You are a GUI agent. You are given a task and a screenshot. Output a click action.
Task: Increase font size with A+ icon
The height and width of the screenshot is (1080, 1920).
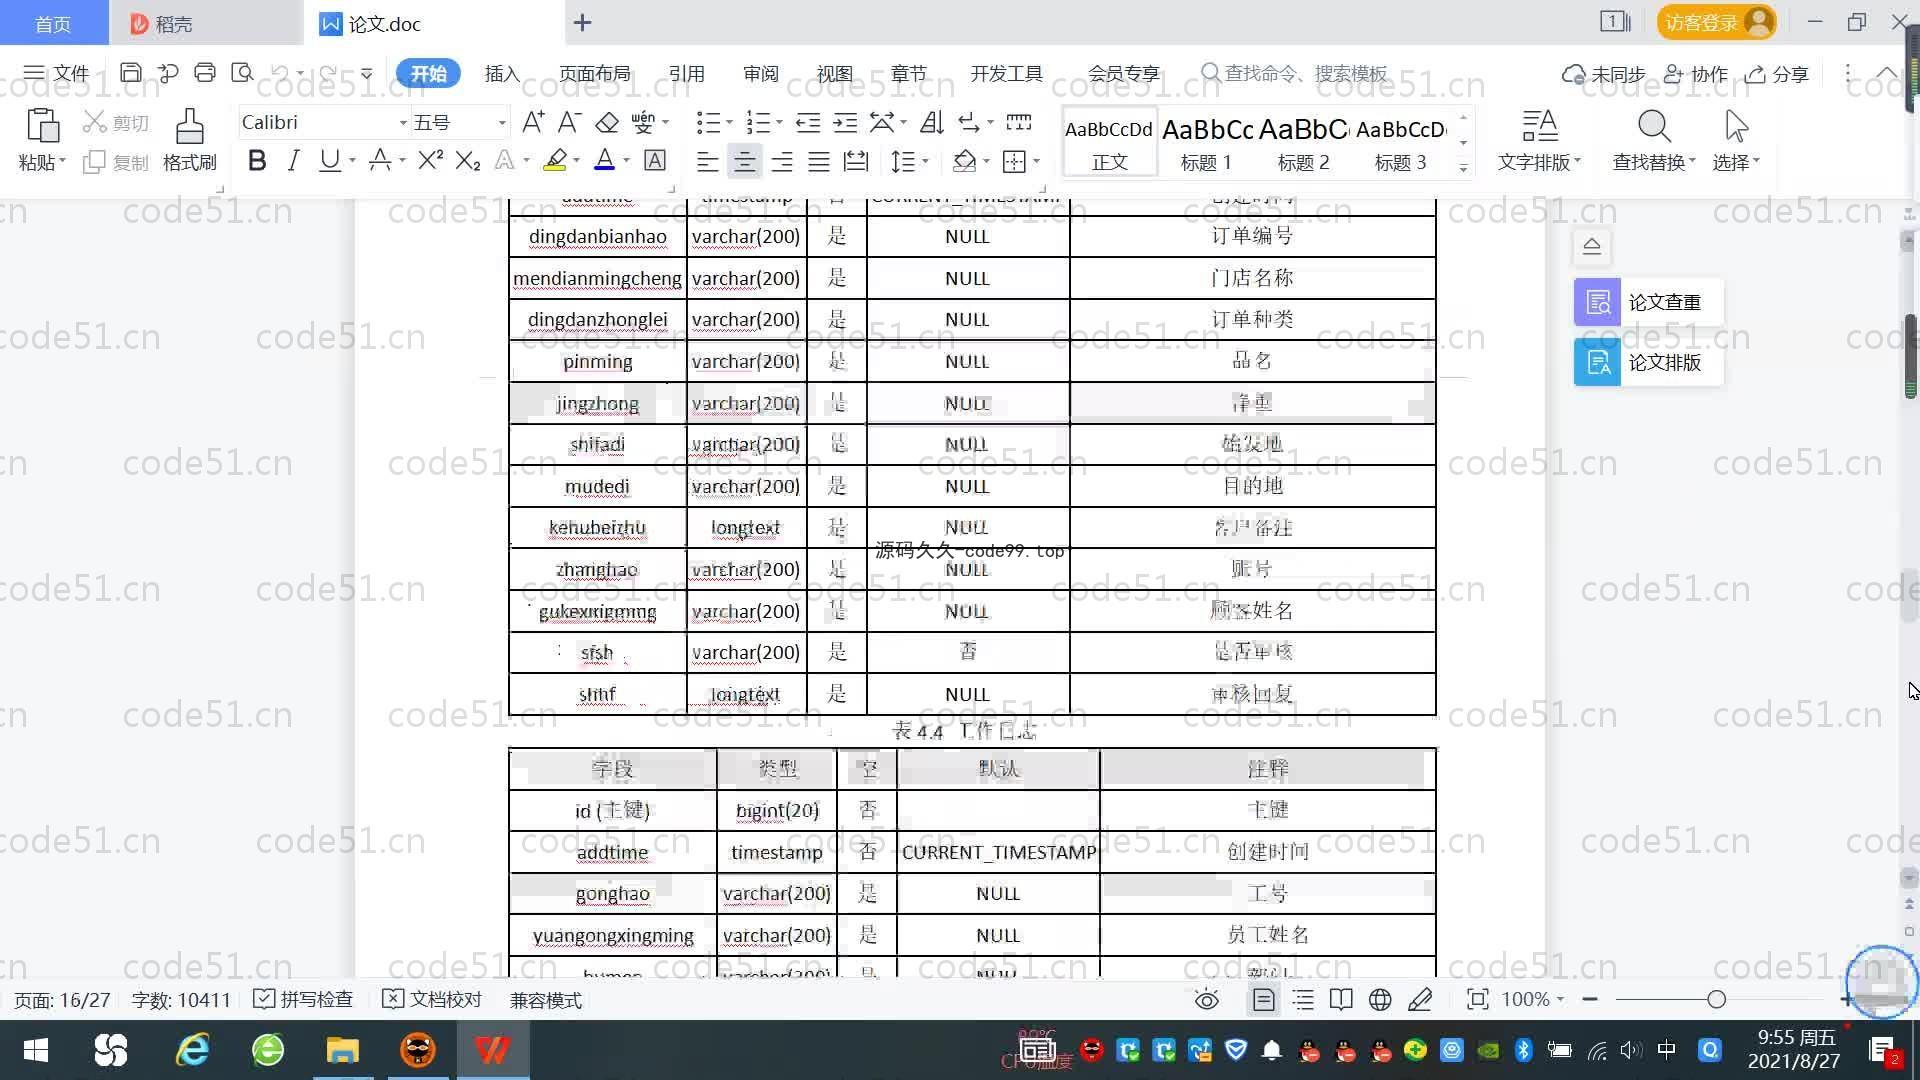(x=533, y=122)
